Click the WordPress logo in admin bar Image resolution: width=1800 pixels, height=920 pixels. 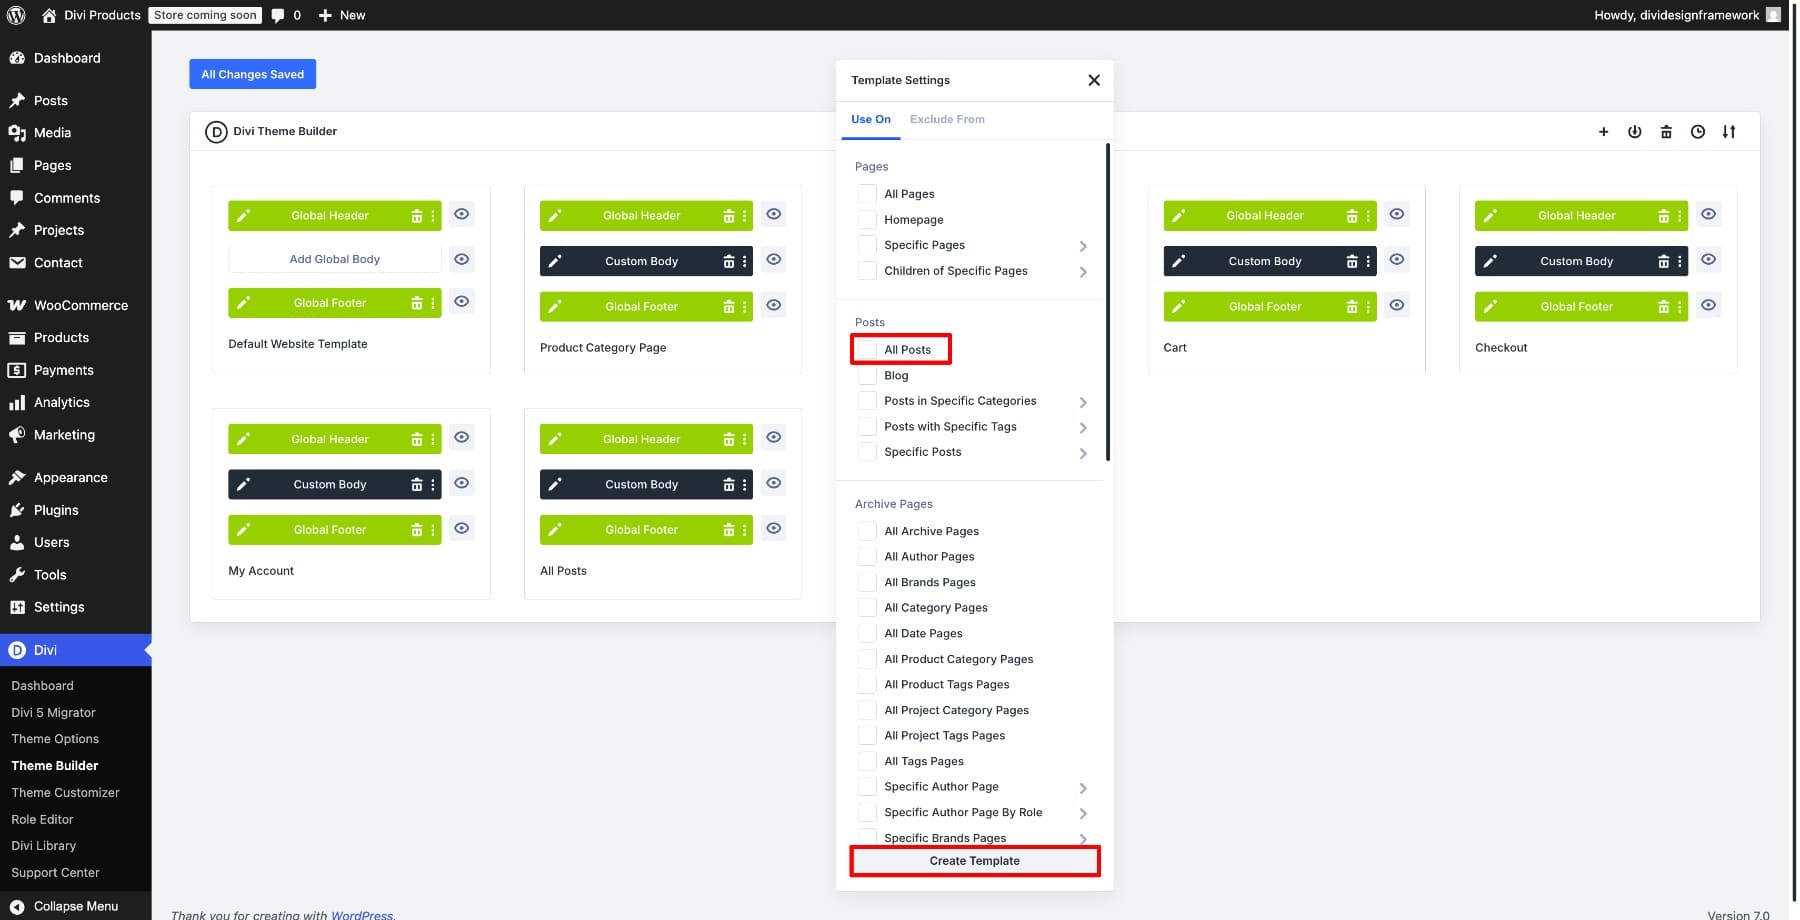pos(16,15)
